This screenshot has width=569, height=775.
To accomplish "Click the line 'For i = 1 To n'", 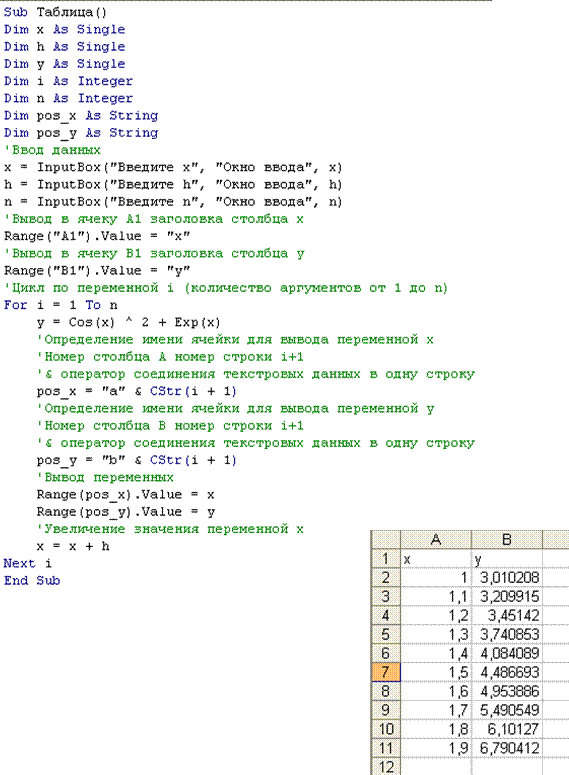I will click(x=60, y=305).
